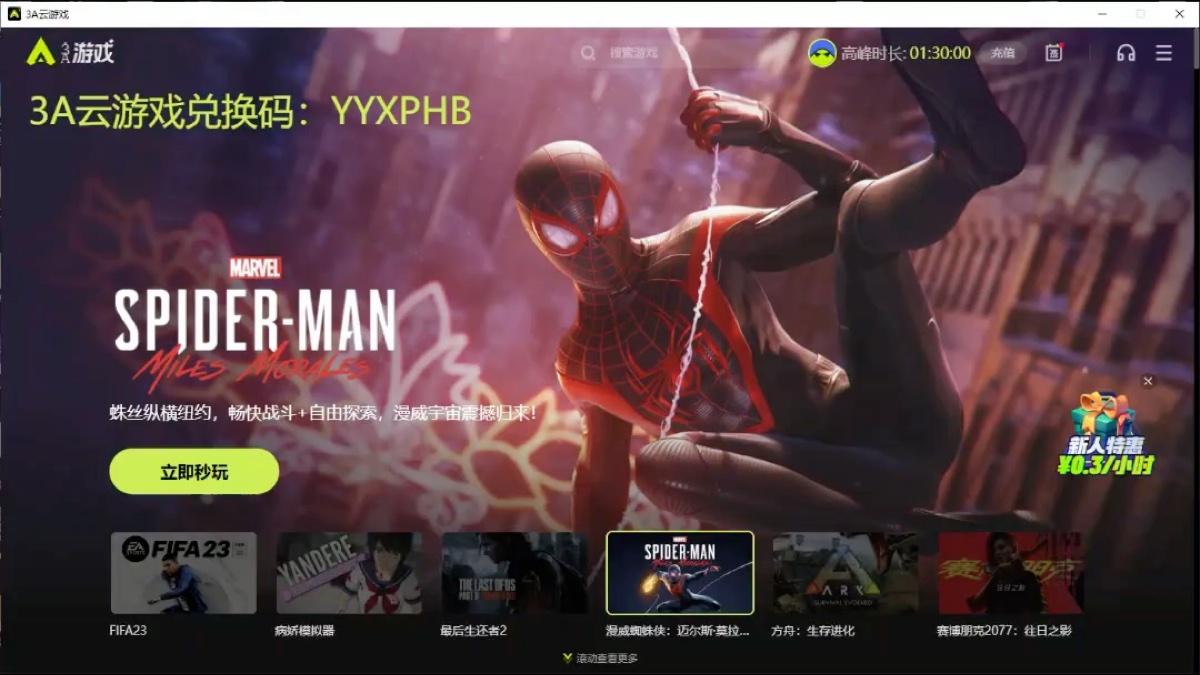Open the tasks calendar icon with red dot

tap(1054, 52)
